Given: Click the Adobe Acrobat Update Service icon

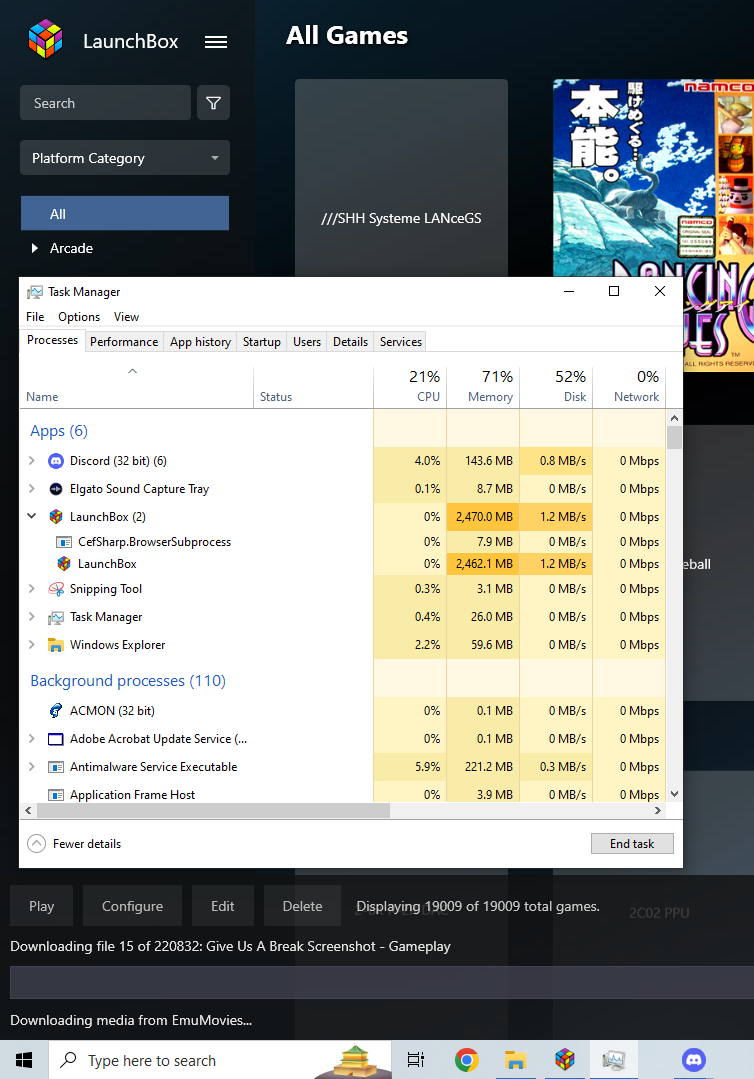Looking at the screenshot, I should click(56, 739).
